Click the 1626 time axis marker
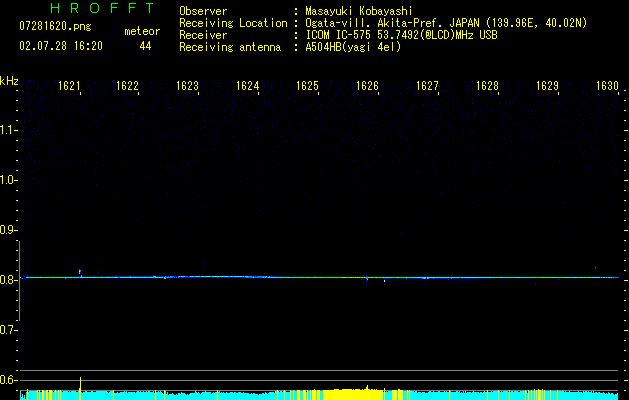The image size is (629, 400). tap(367, 86)
